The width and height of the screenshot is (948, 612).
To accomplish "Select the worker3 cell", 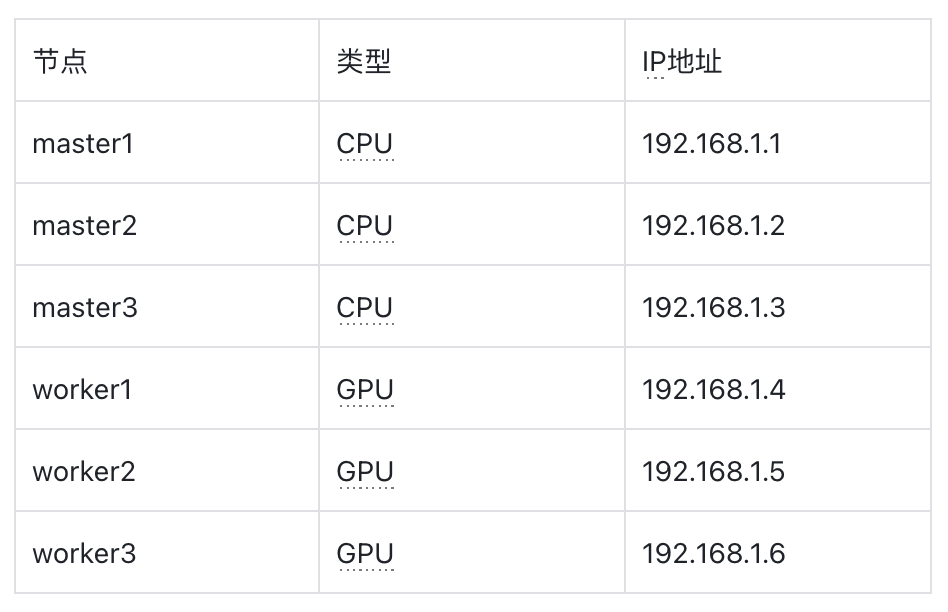I will coord(167,553).
